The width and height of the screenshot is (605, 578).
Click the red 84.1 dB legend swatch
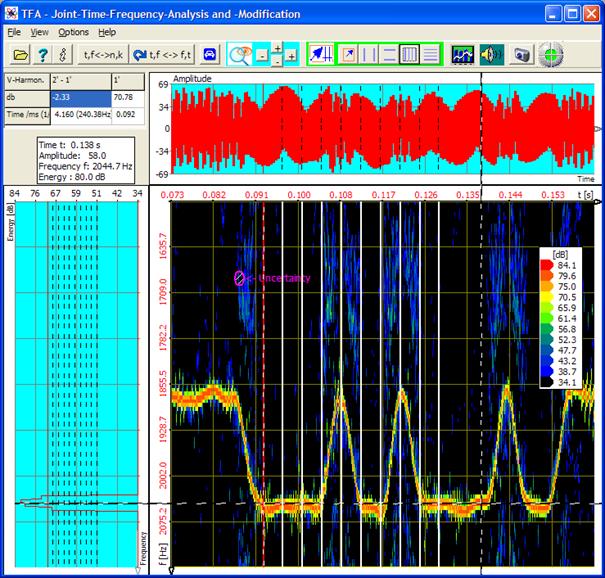[547, 265]
